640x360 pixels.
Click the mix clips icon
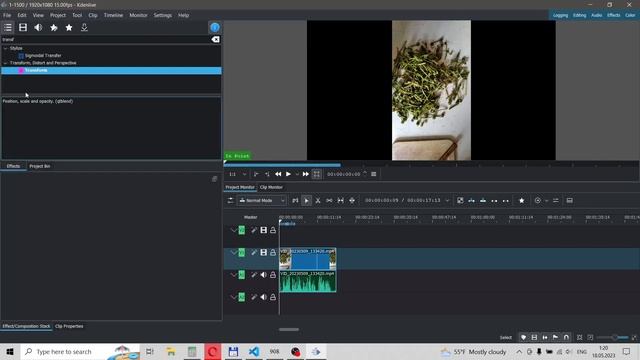(x=460, y=200)
